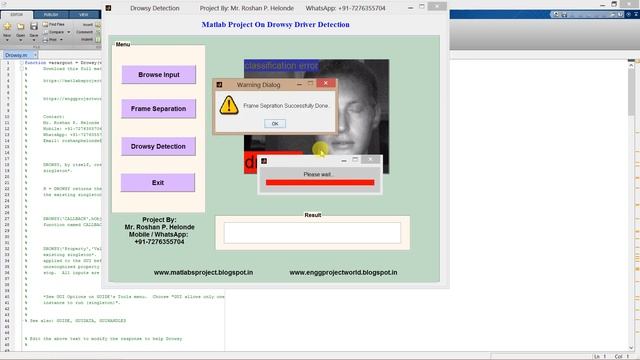Click the Print tool in the toolstrip
The height and width of the screenshot is (360, 640).
click(51, 40)
